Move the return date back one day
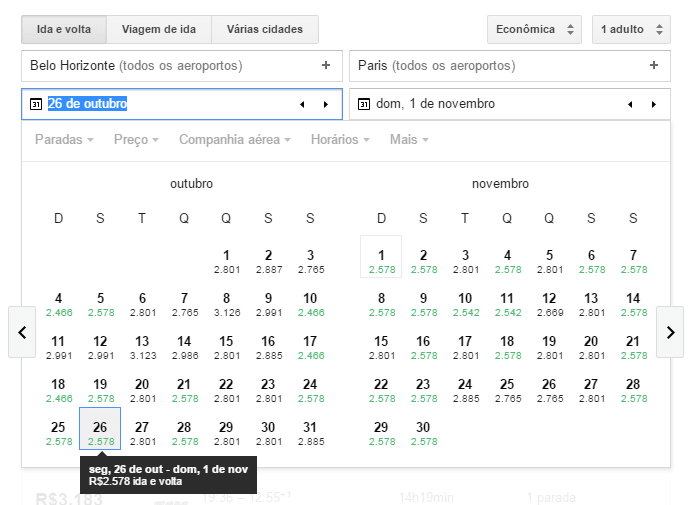 coord(630,104)
